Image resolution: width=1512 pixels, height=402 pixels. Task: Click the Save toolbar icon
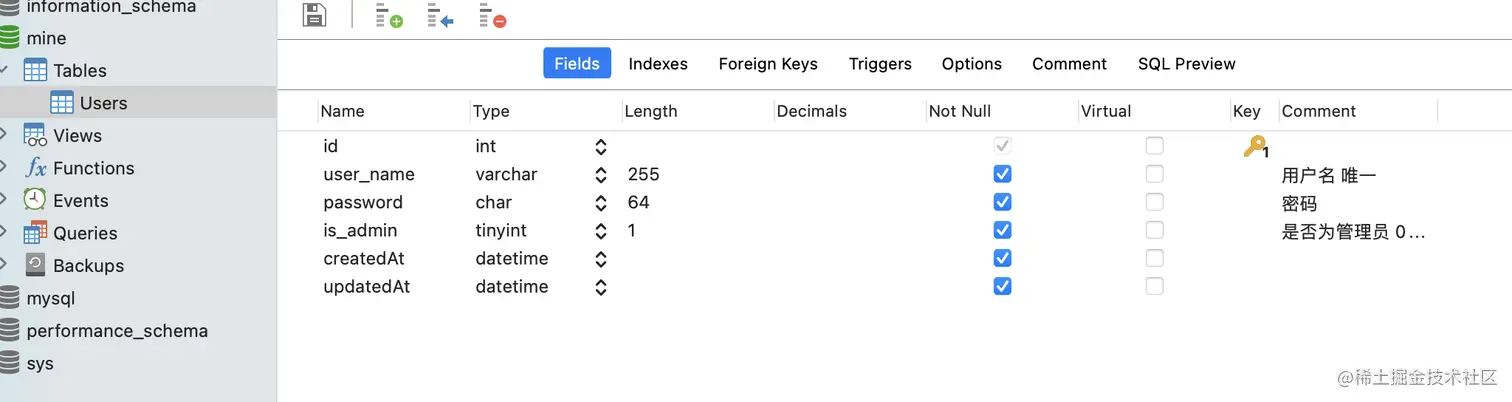(x=314, y=16)
